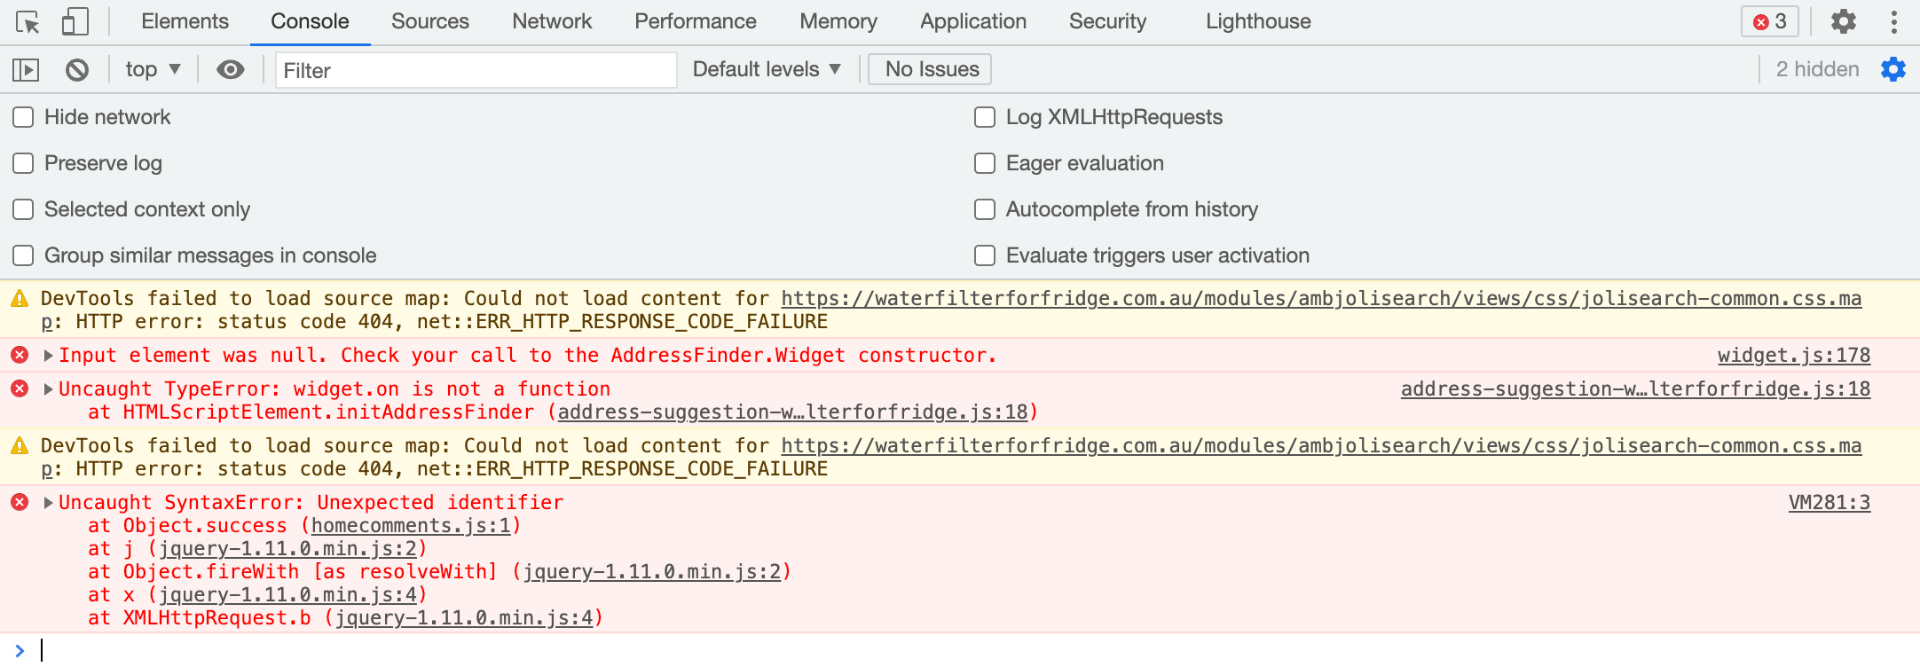
Task: Tick the Eager evaluation checkbox
Action: click(985, 164)
